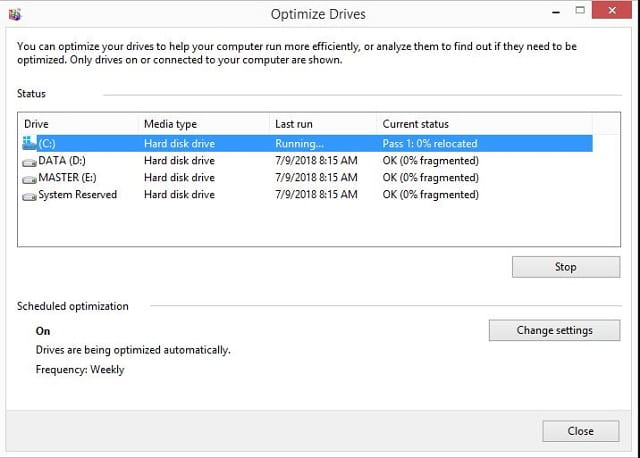Sort by the Last run column header

(323, 124)
